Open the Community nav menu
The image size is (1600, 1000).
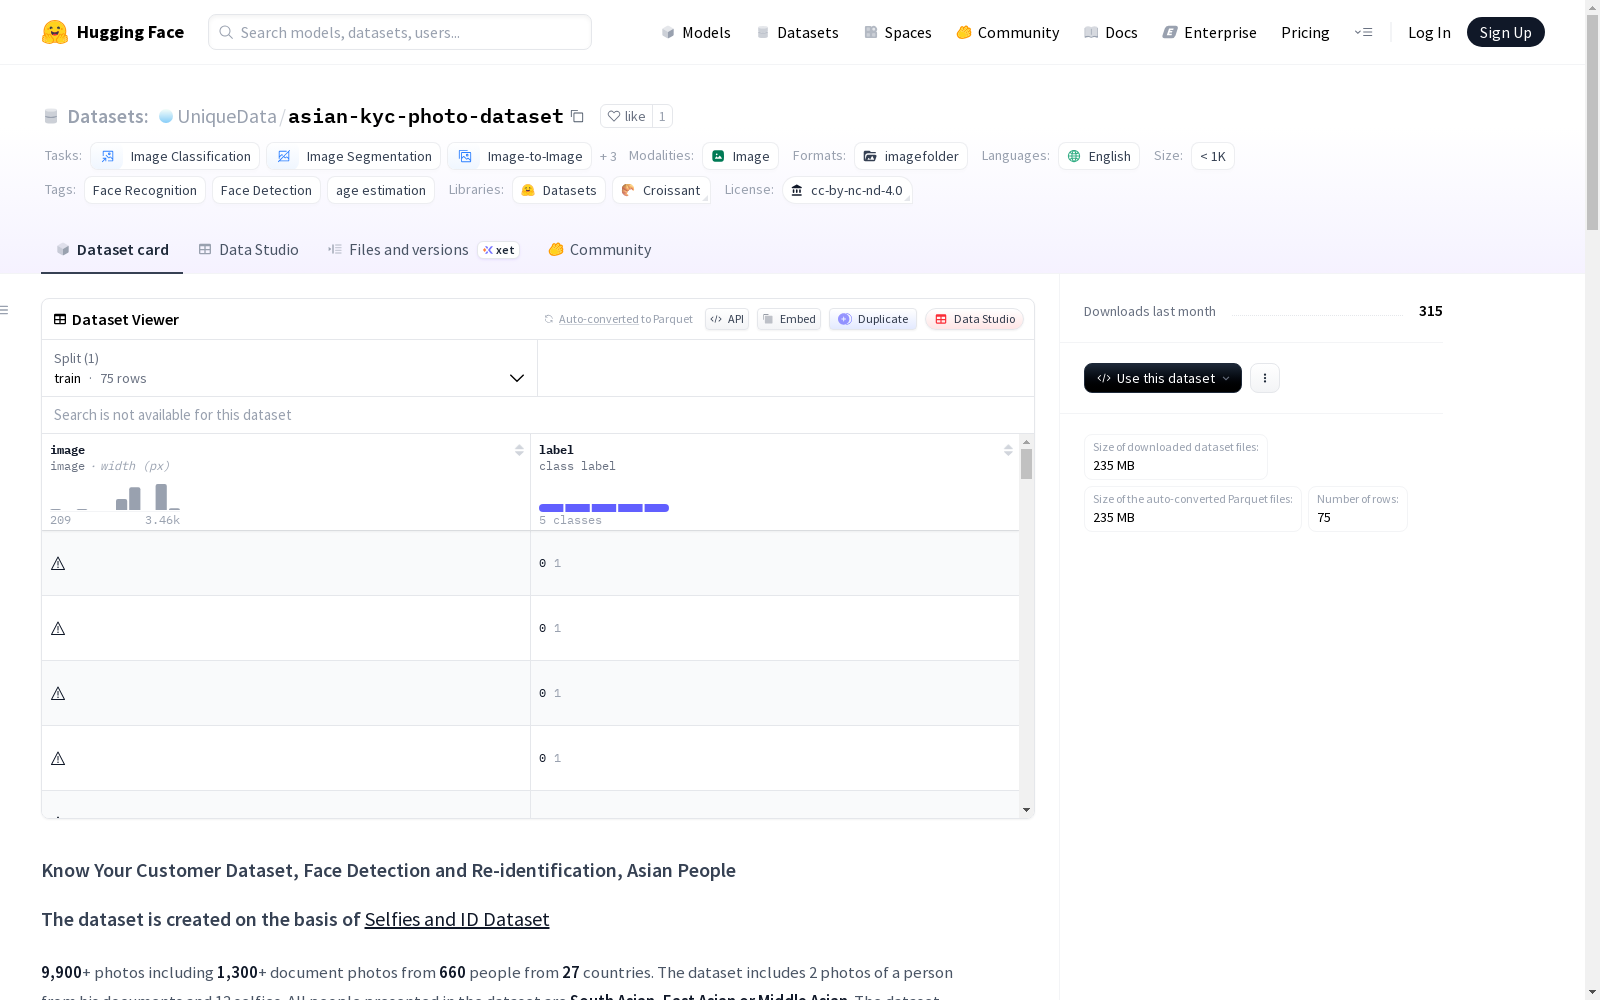point(1008,32)
